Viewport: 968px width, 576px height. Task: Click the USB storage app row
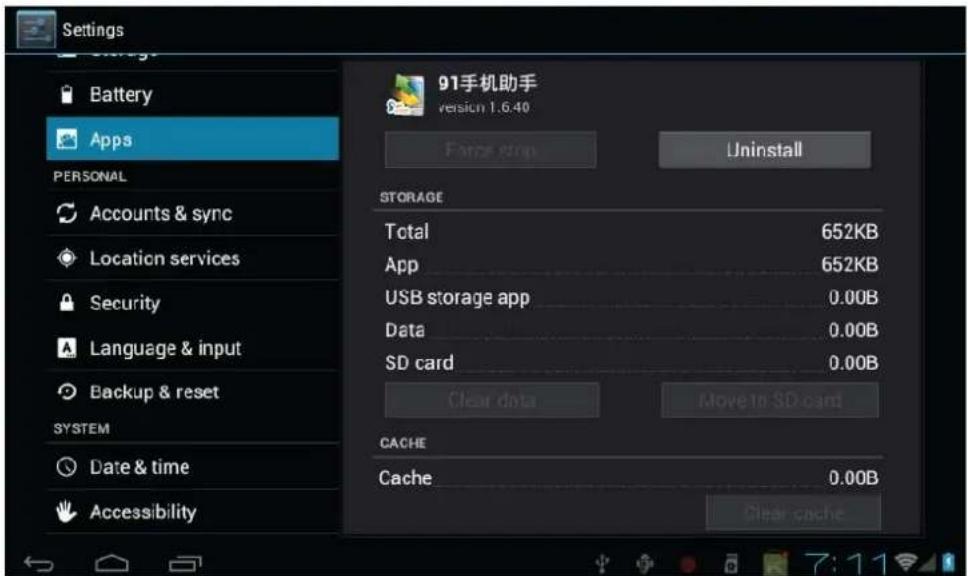click(x=631, y=297)
